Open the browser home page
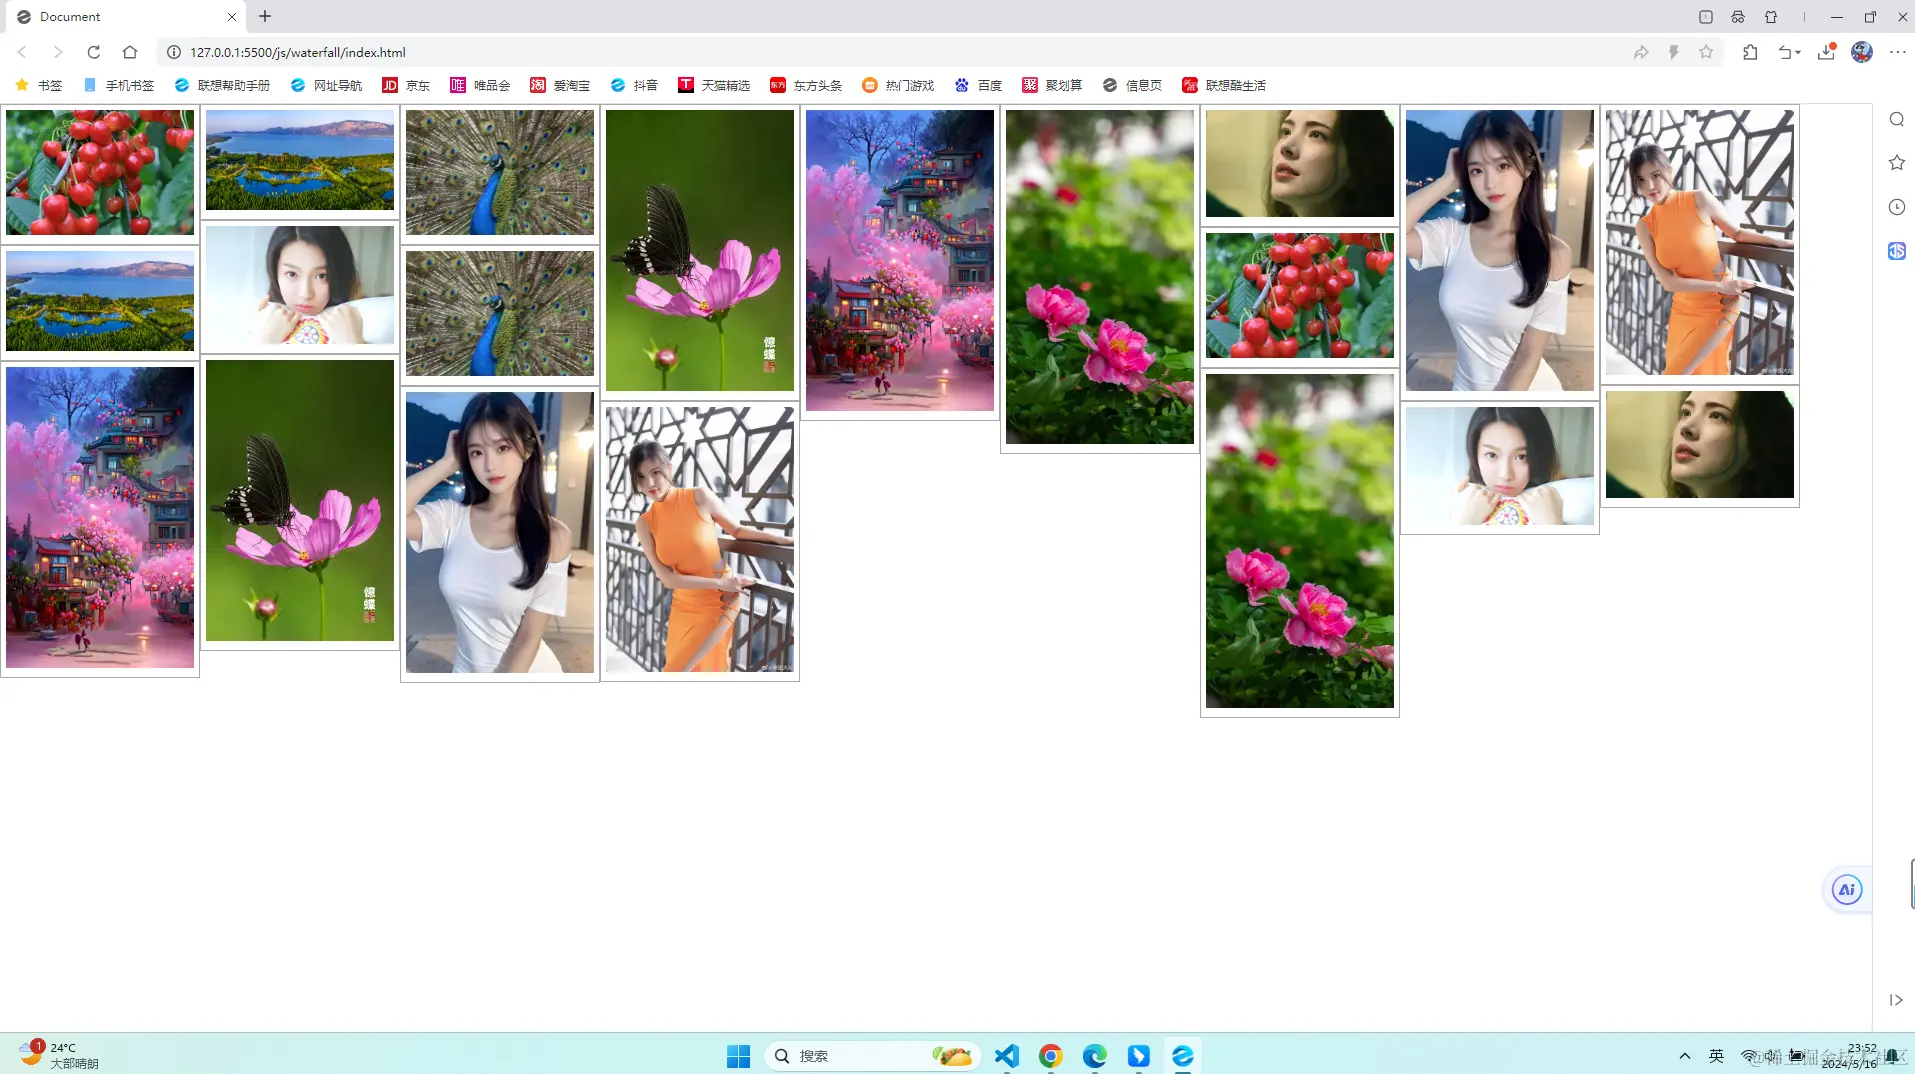This screenshot has width=1915, height=1074. click(130, 52)
